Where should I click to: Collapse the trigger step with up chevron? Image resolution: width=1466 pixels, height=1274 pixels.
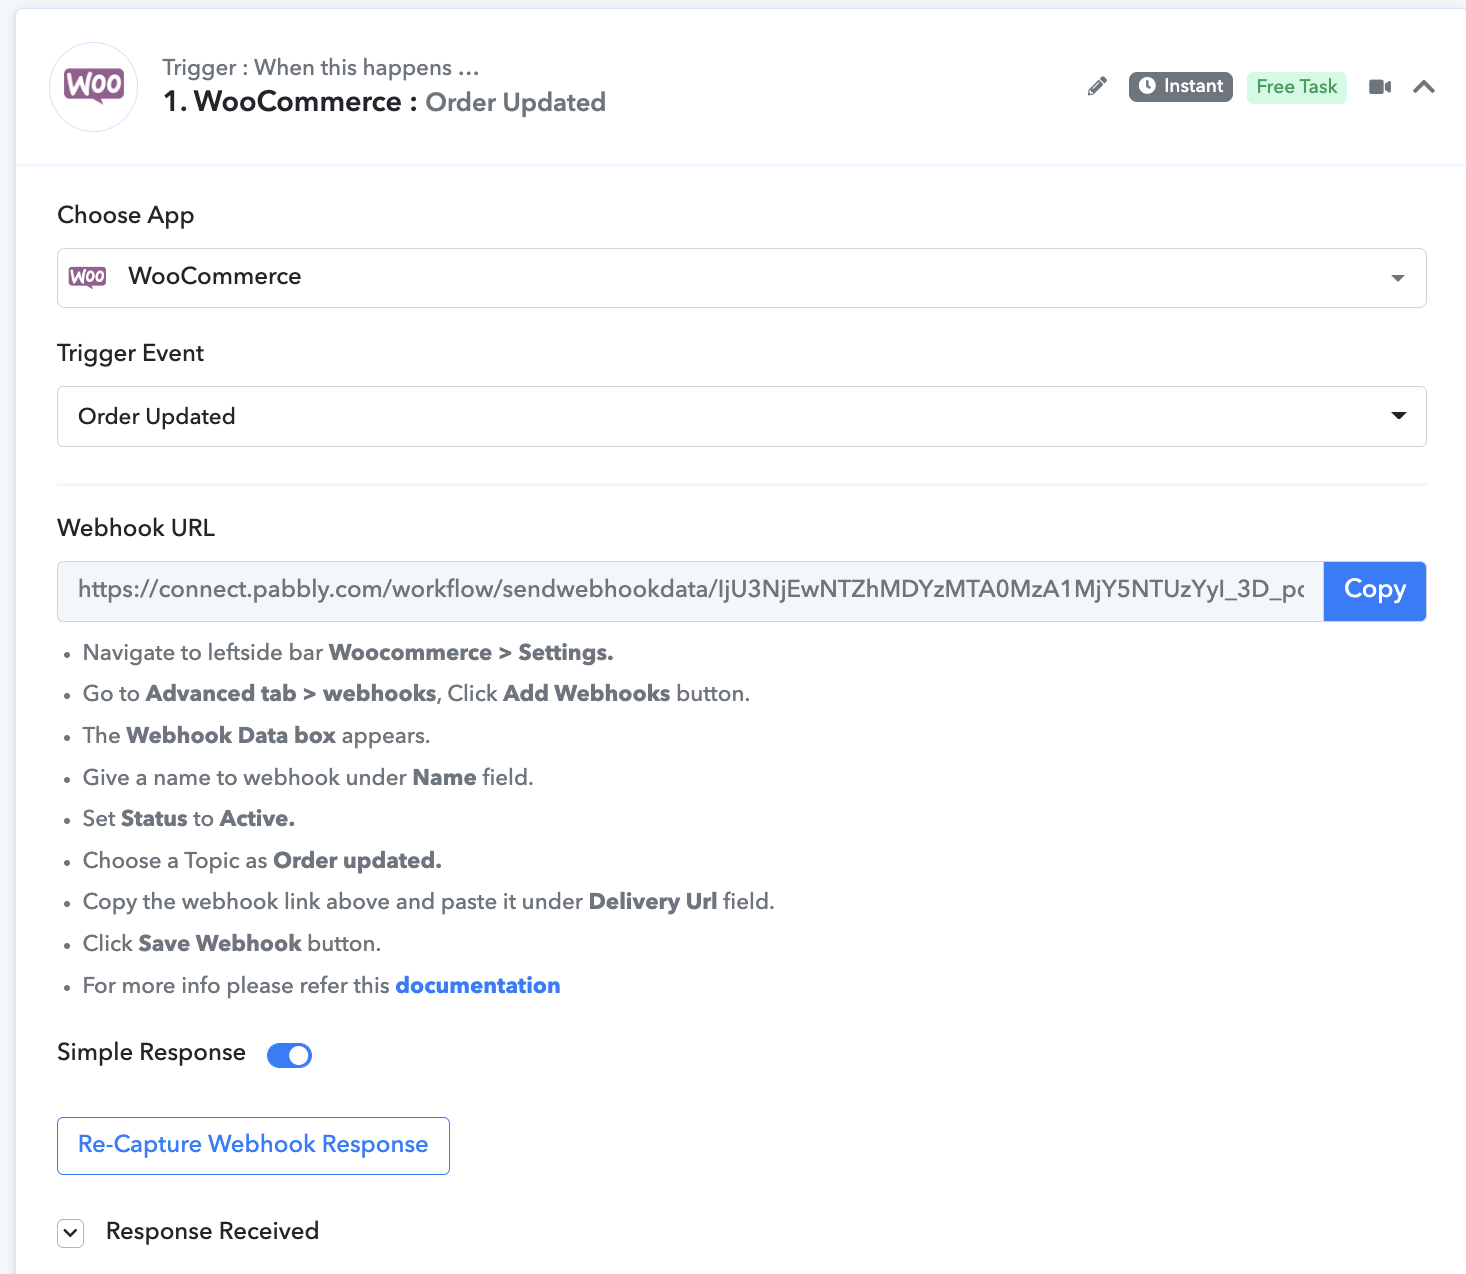(x=1424, y=87)
